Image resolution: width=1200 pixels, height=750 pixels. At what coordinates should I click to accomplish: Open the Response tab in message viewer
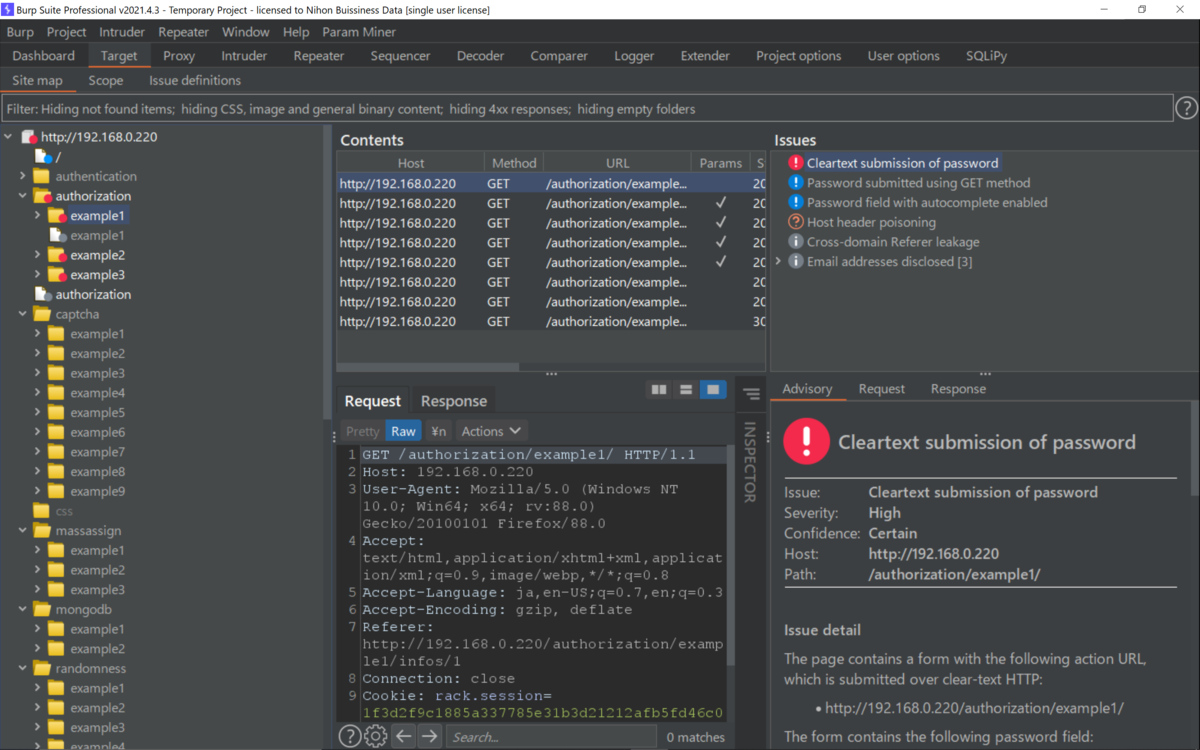coord(454,401)
